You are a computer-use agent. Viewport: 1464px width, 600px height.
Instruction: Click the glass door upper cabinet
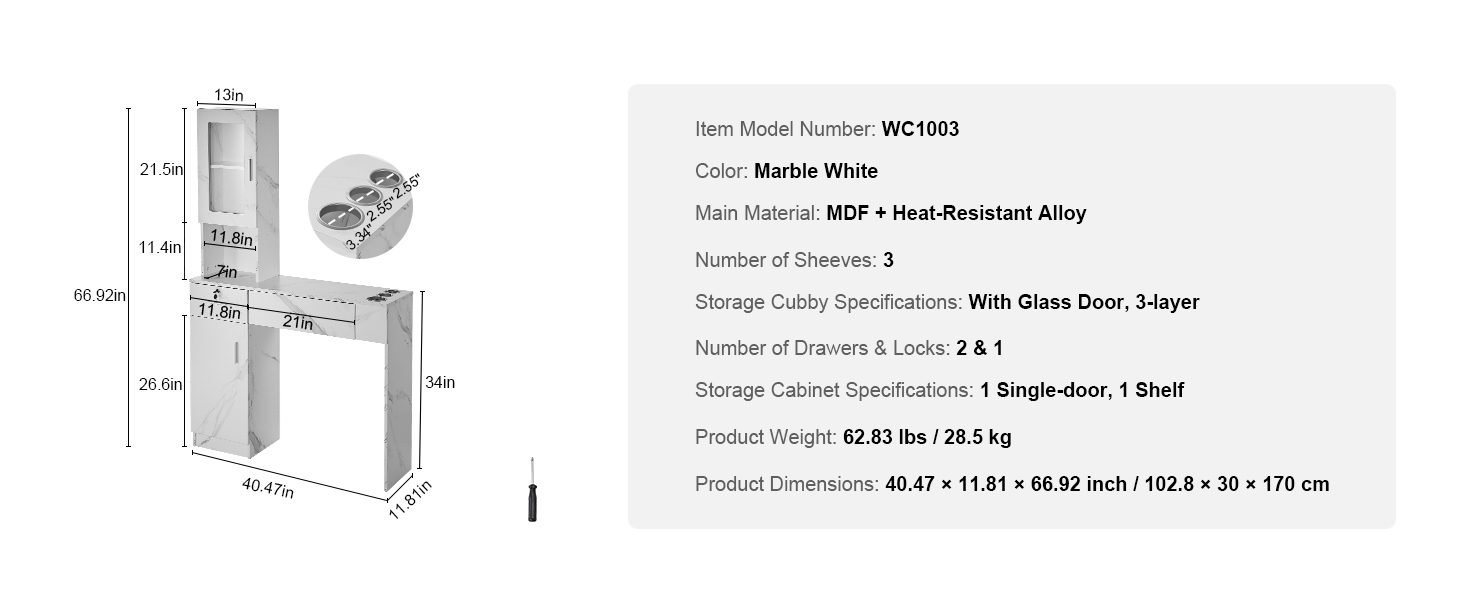pyautogui.click(x=226, y=165)
